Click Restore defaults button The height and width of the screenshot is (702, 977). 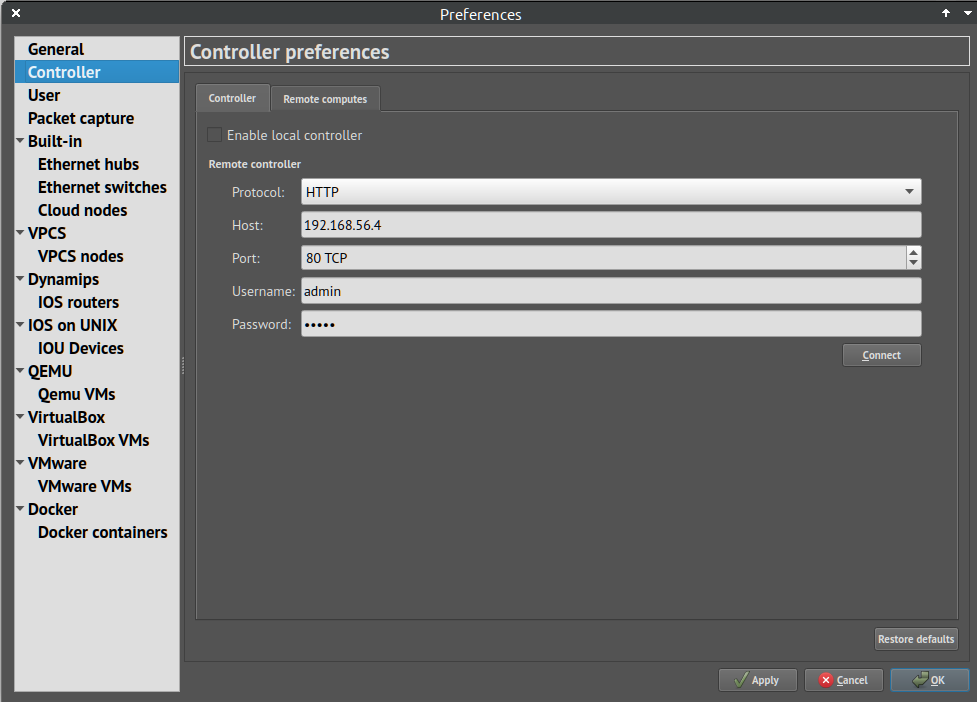pyautogui.click(x=916, y=639)
